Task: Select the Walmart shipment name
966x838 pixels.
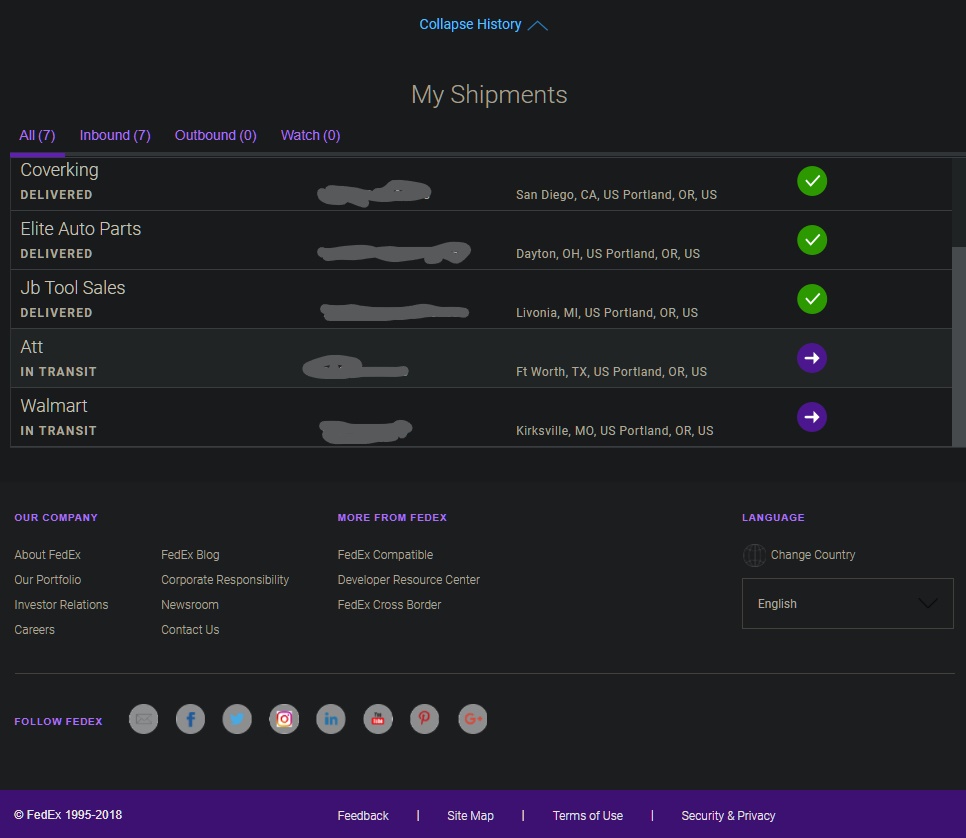Action: [54, 406]
